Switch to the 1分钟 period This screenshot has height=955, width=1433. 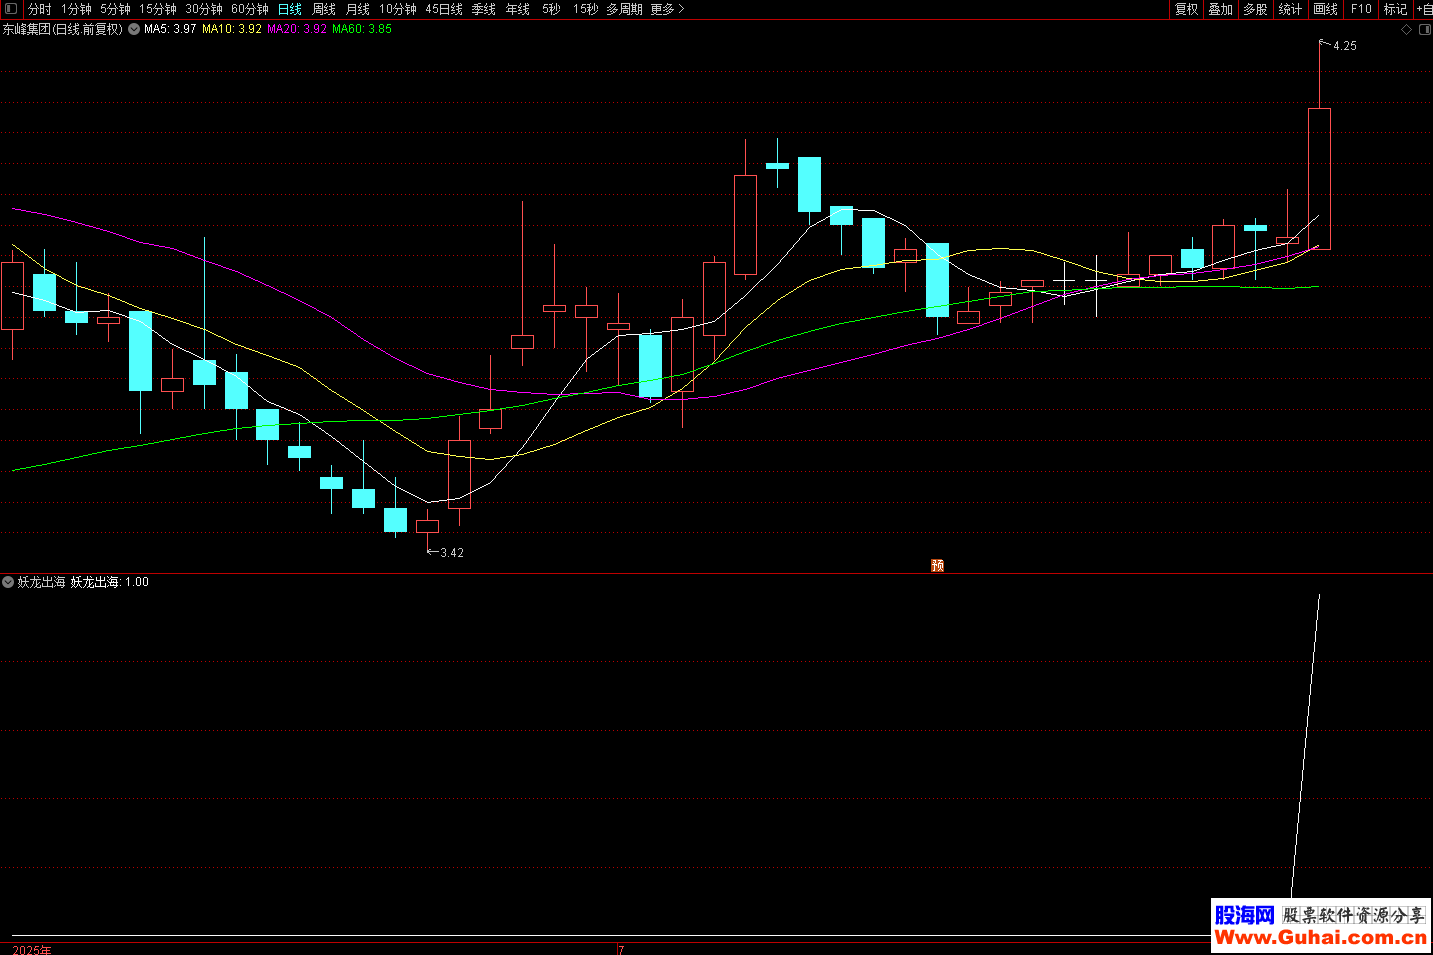[x=76, y=9]
